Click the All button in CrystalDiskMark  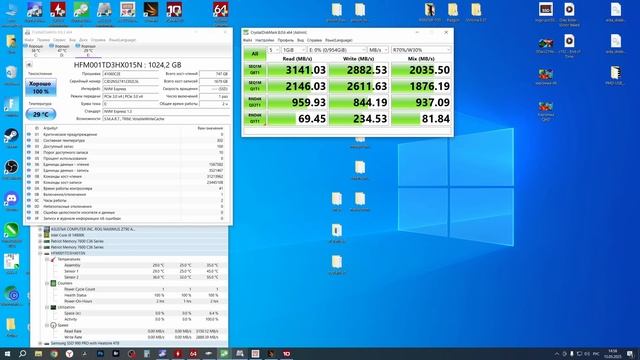[255, 54]
